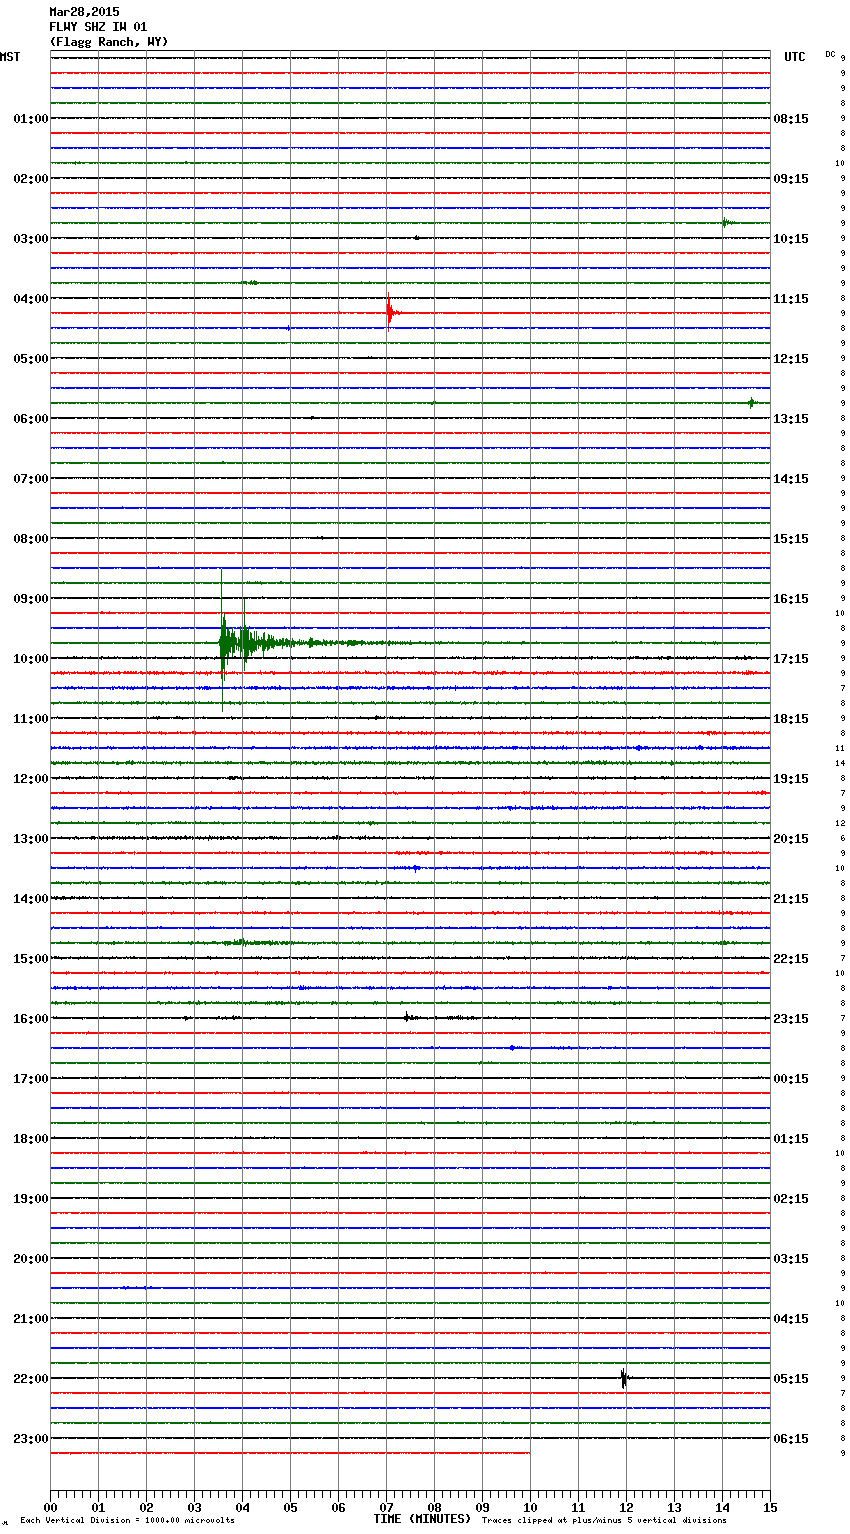
Task: Select the 07:00 MST time label
Action: coord(31,479)
